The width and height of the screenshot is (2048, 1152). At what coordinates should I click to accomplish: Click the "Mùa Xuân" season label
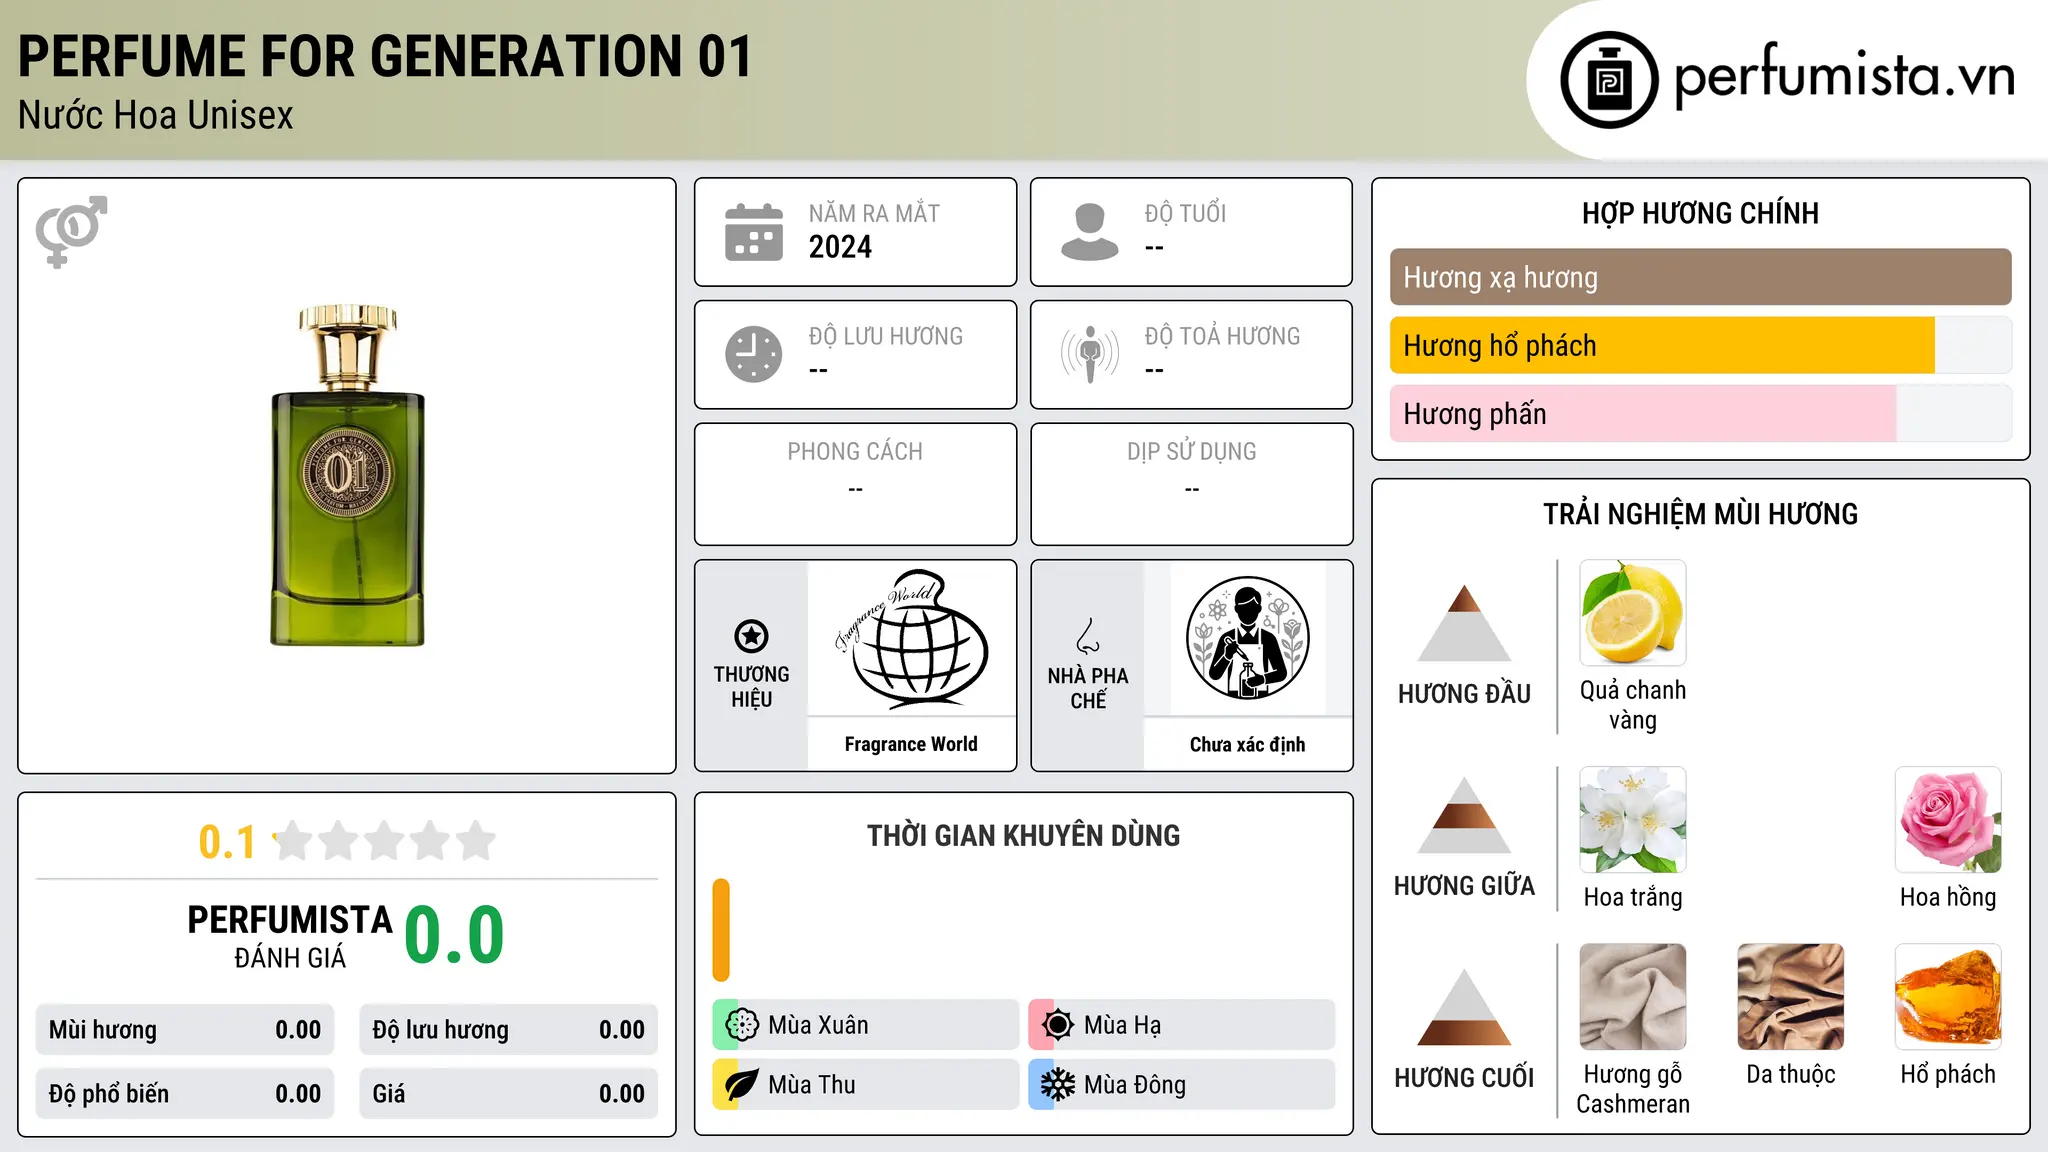(x=818, y=1025)
